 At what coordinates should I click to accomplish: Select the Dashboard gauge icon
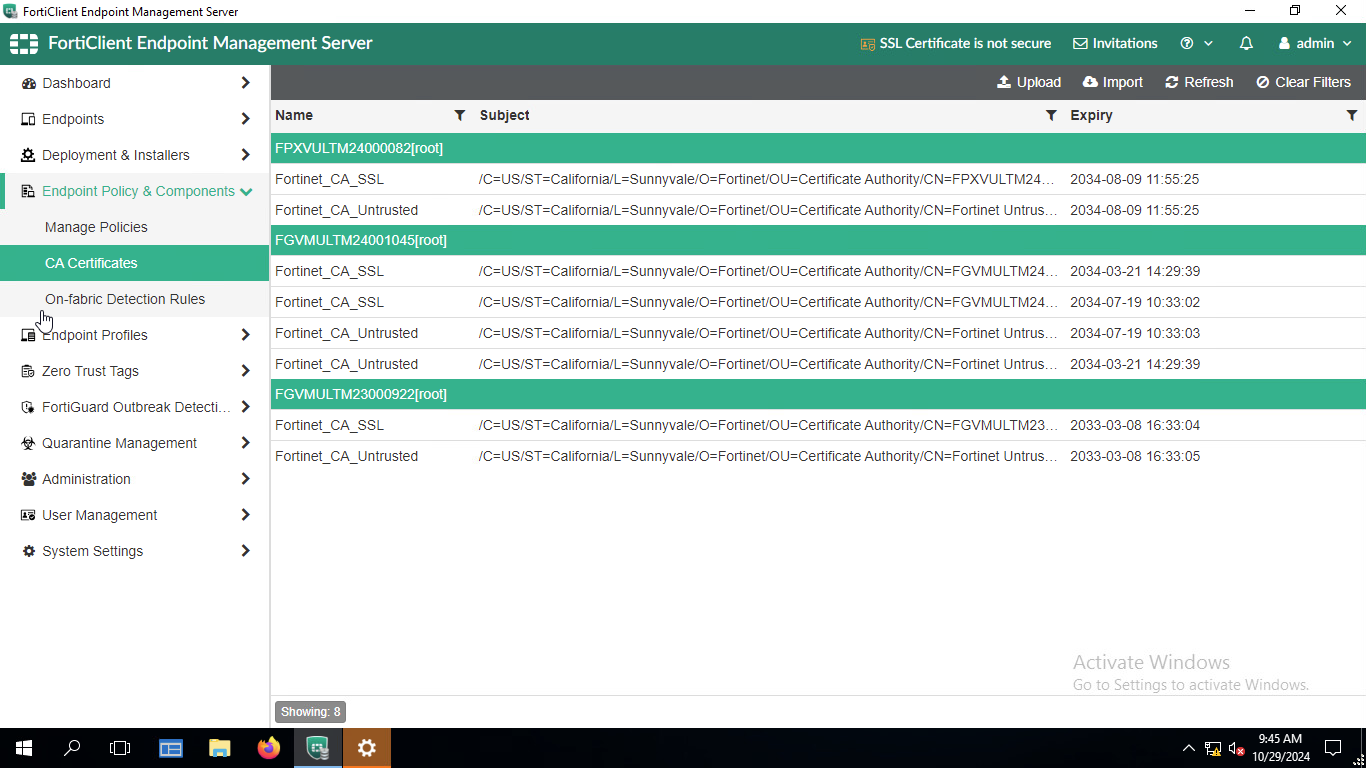29,83
